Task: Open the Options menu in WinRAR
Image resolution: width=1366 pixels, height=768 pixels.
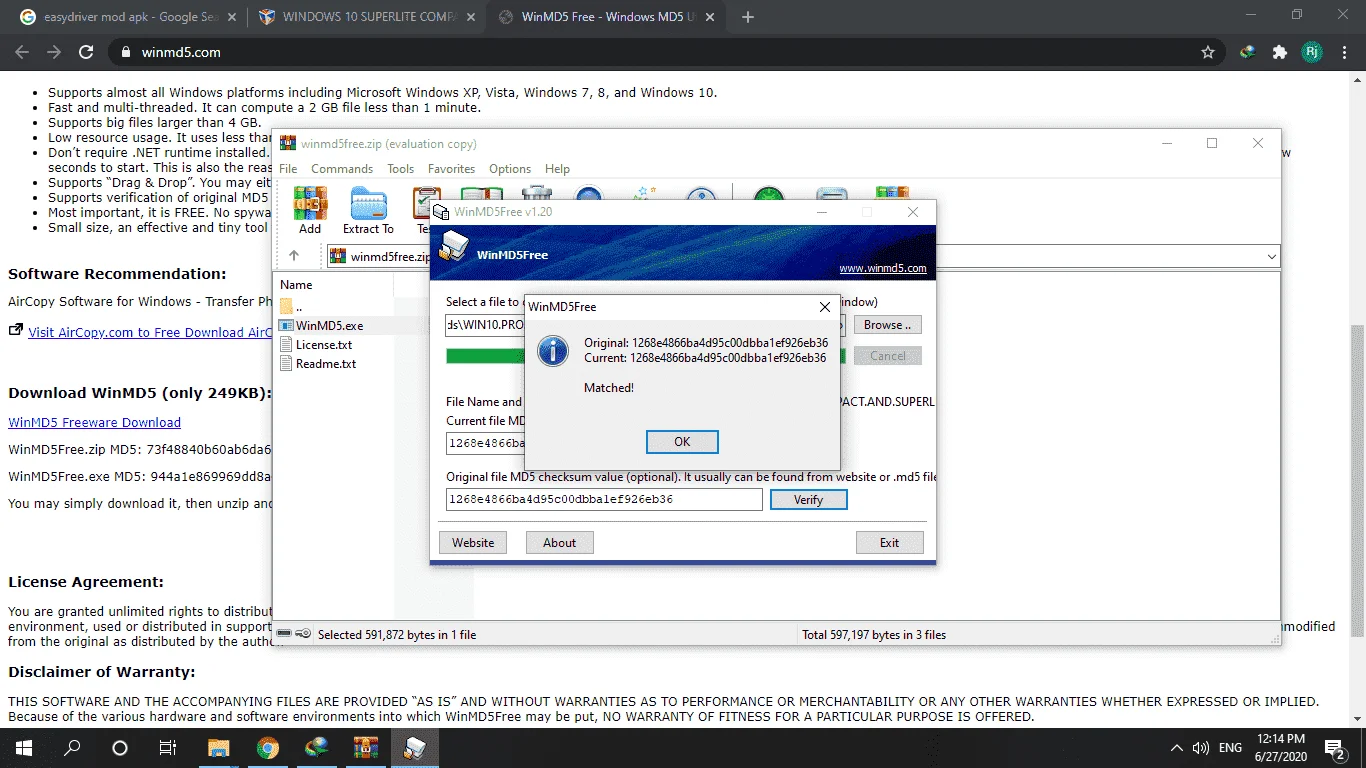Action: 510,169
